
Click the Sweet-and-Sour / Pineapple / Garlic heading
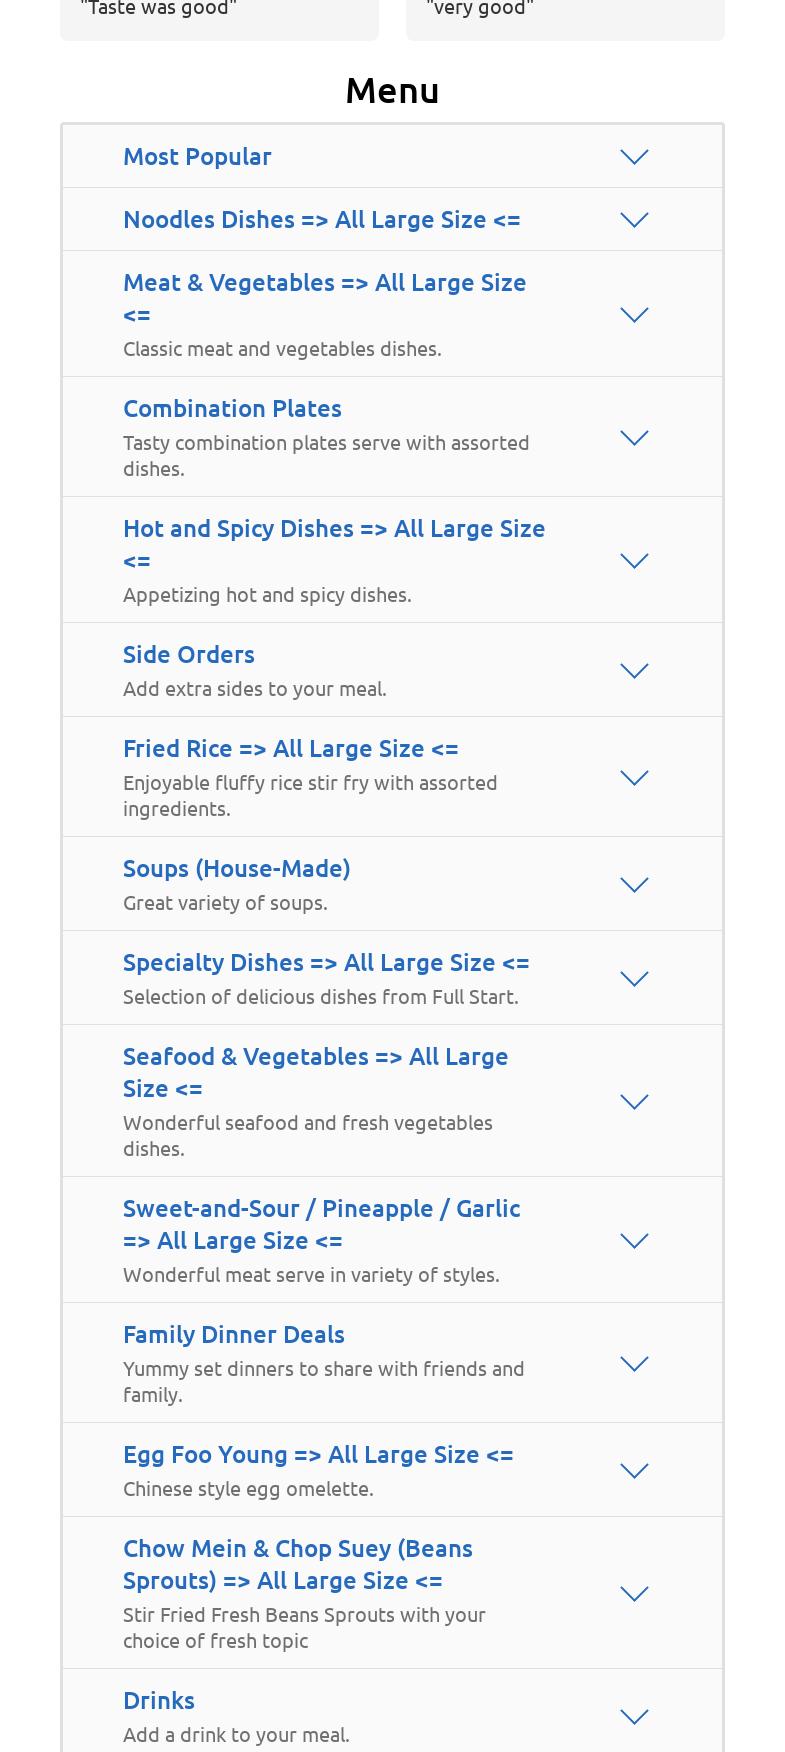click(321, 1224)
